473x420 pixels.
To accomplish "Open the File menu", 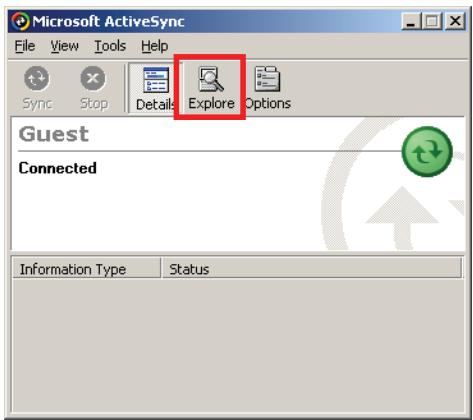I will [x=25, y=46].
